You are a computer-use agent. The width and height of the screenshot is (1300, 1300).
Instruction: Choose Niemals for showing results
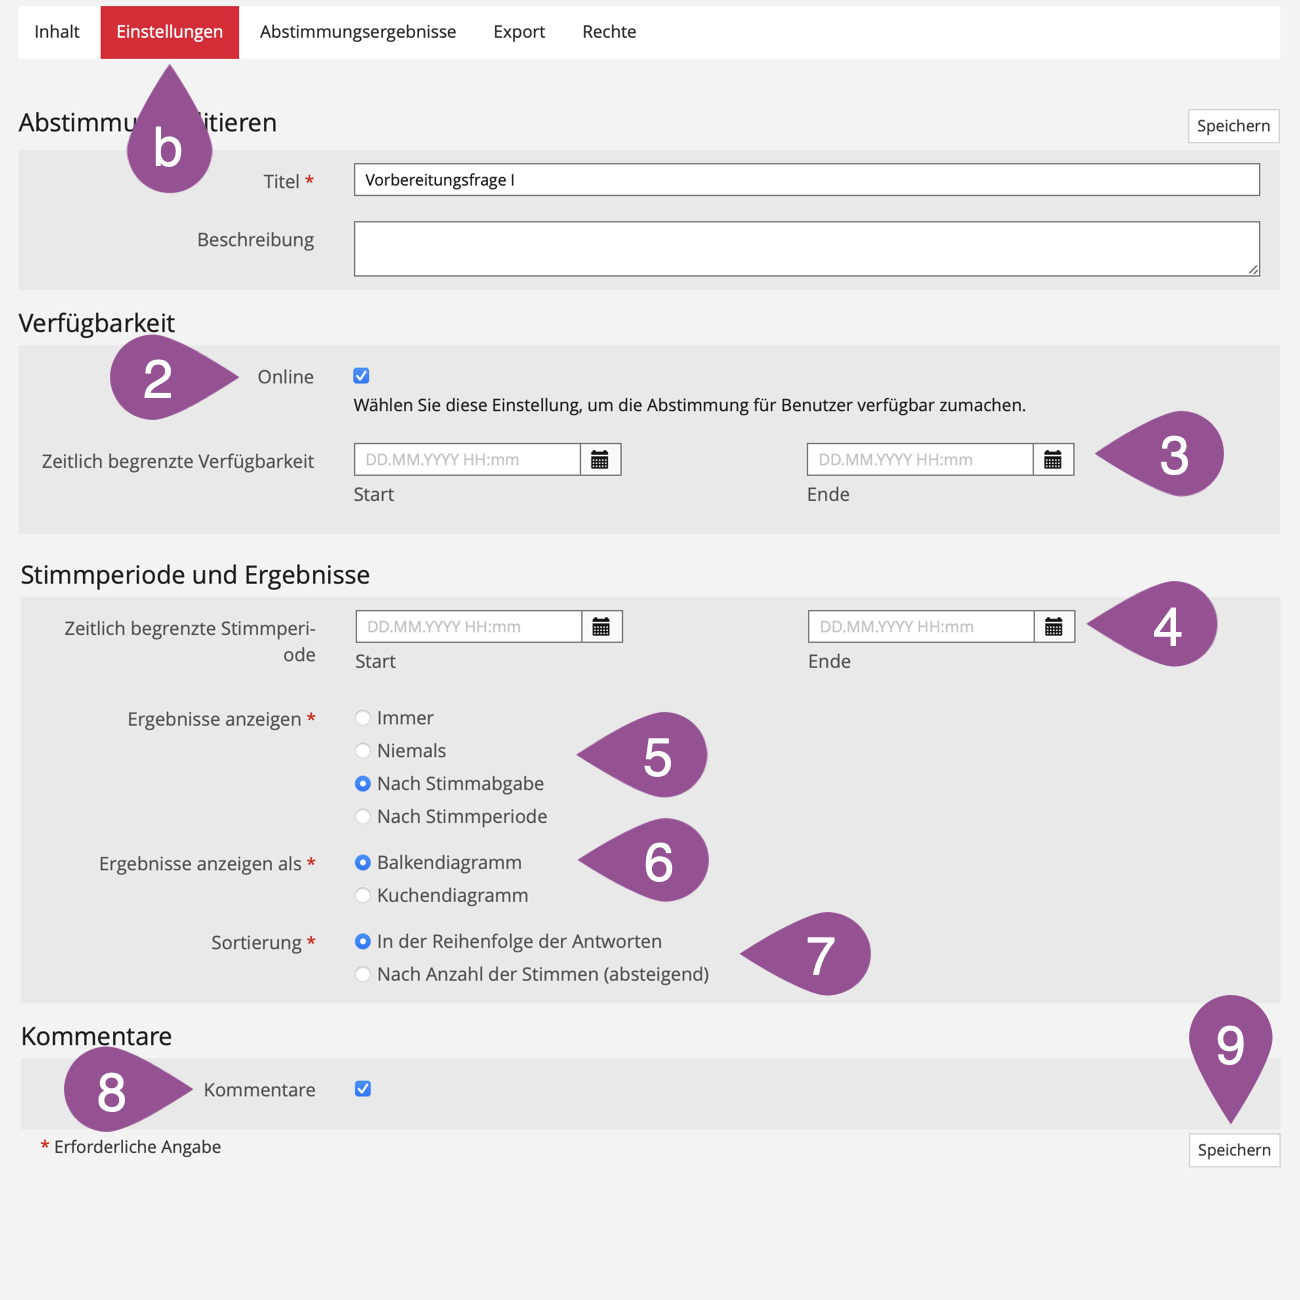tap(363, 751)
